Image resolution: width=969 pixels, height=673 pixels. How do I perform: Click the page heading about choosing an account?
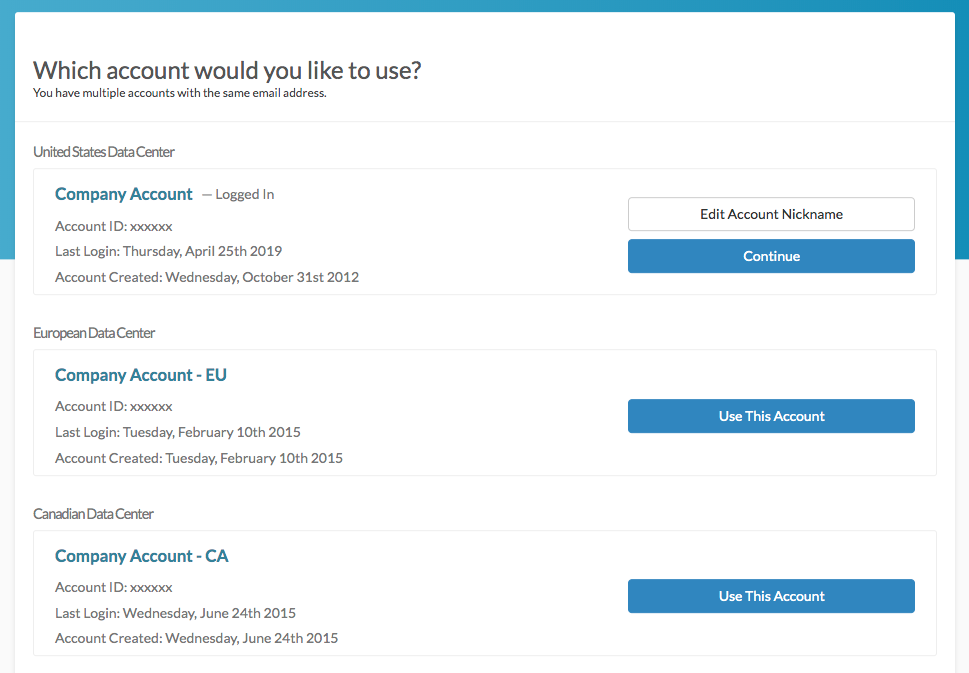(227, 70)
